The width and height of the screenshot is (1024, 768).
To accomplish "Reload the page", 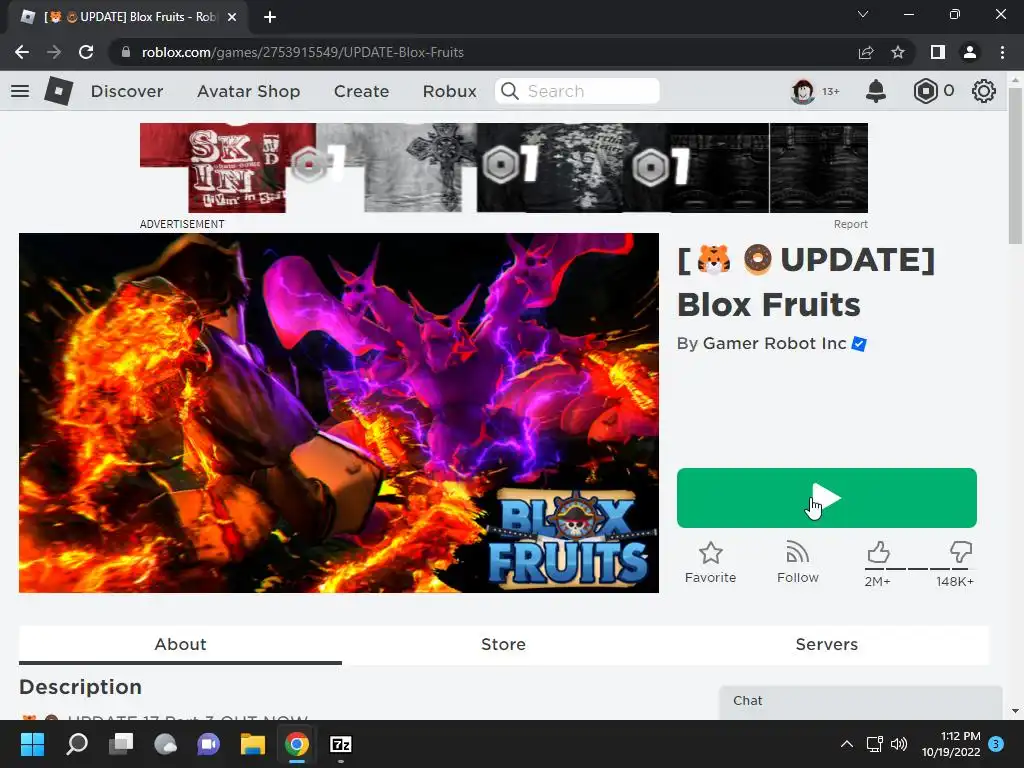I will (x=86, y=52).
